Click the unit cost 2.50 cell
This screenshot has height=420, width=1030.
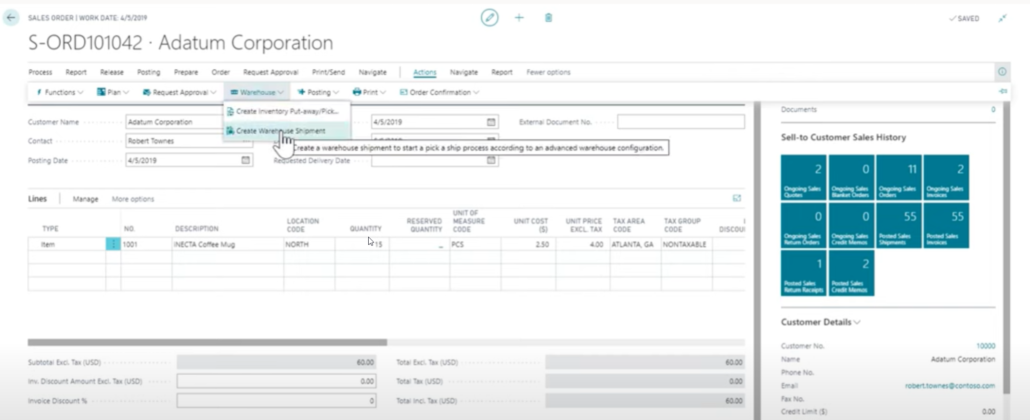[527, 244]
